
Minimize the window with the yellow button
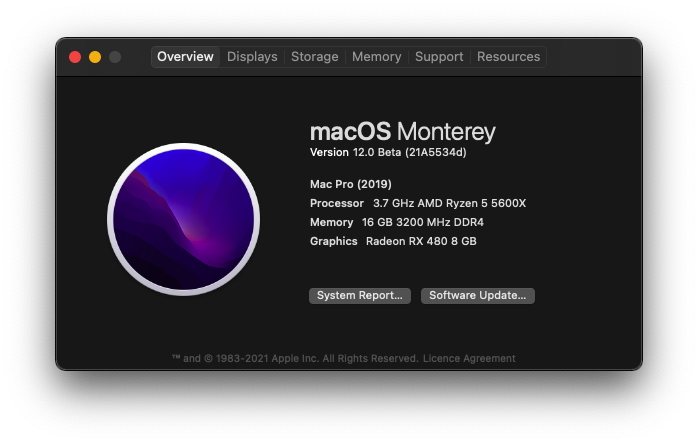[x=95, y=57]
